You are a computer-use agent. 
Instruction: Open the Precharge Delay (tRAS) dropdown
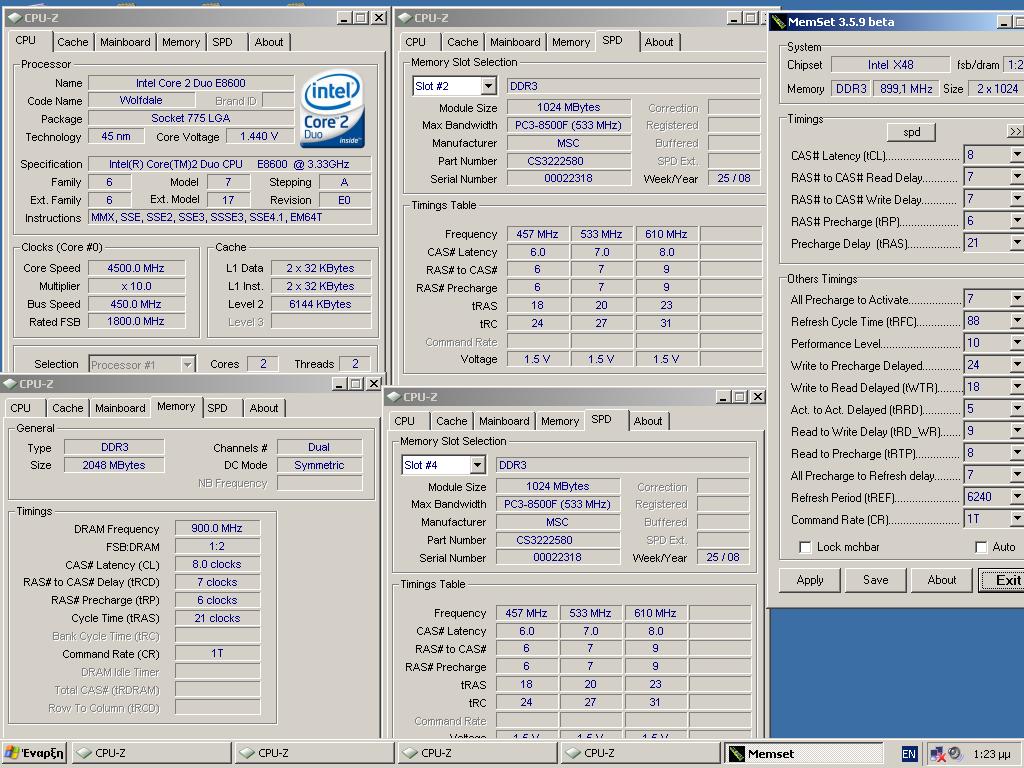(1017, 244)
